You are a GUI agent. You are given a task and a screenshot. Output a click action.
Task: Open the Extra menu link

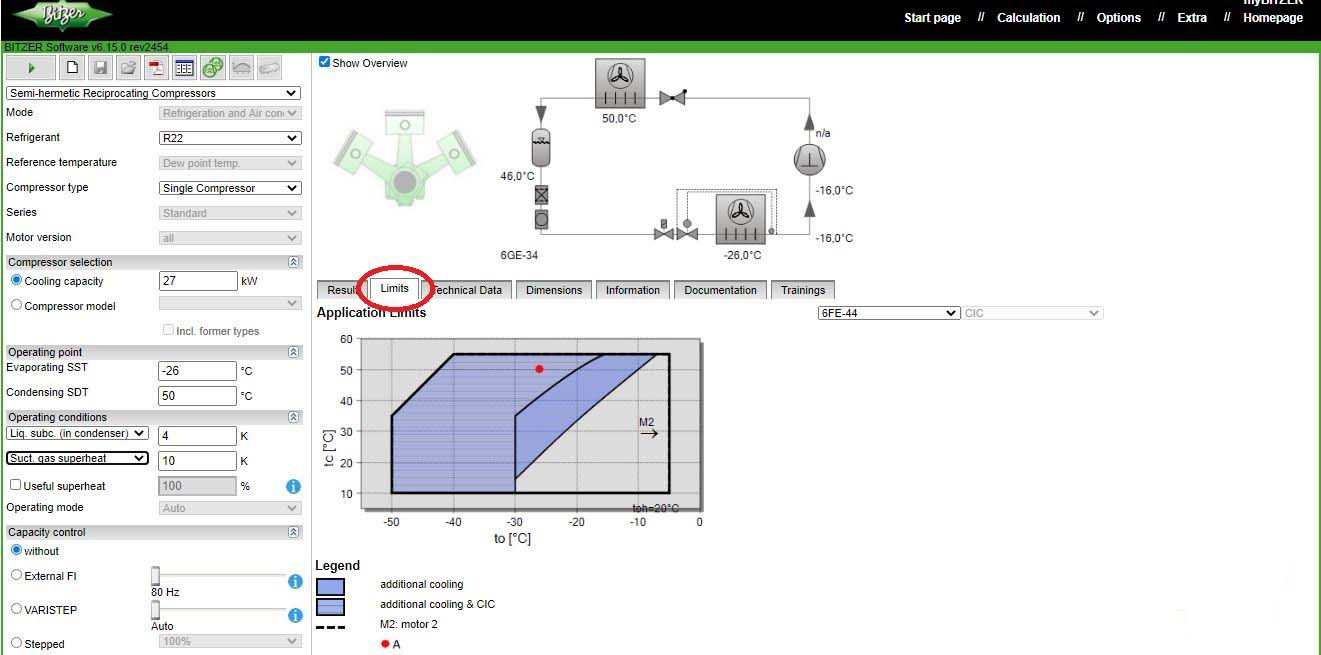(1192, 17)
